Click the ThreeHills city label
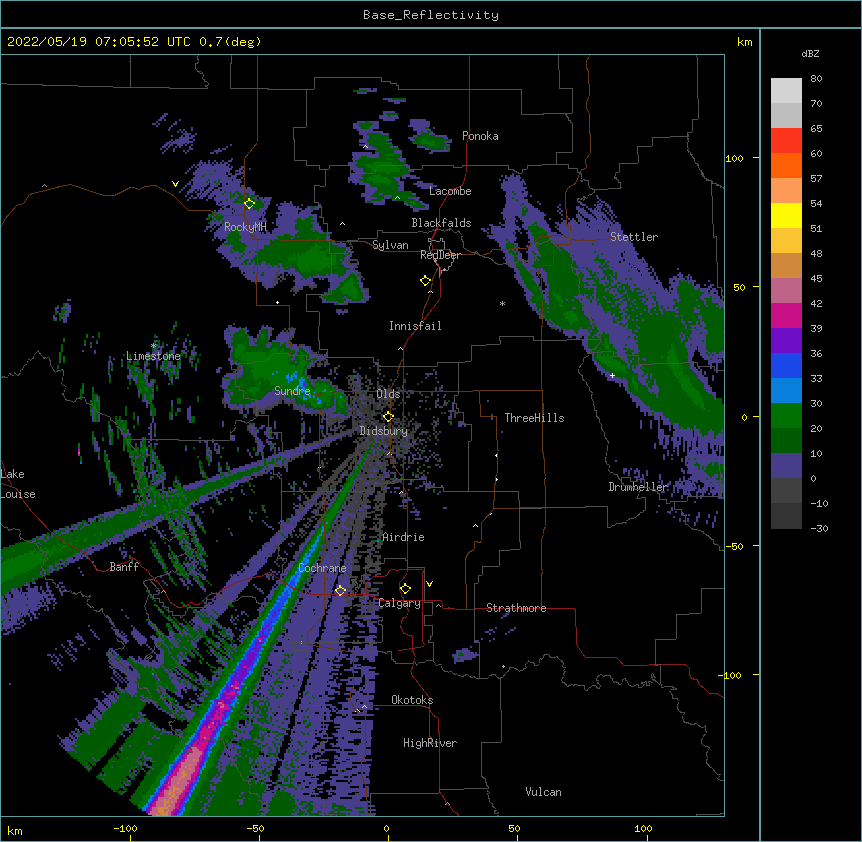Viewport: 862px width, 842px height. (x=534, y=418)
